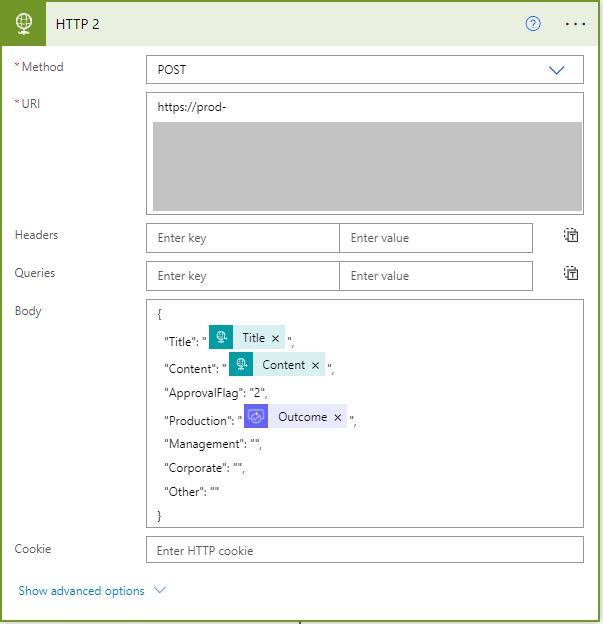The width and height of the screenshot is (603, 624).
Task: Expand the Method POST dropdown
Action: coord(556,70)
